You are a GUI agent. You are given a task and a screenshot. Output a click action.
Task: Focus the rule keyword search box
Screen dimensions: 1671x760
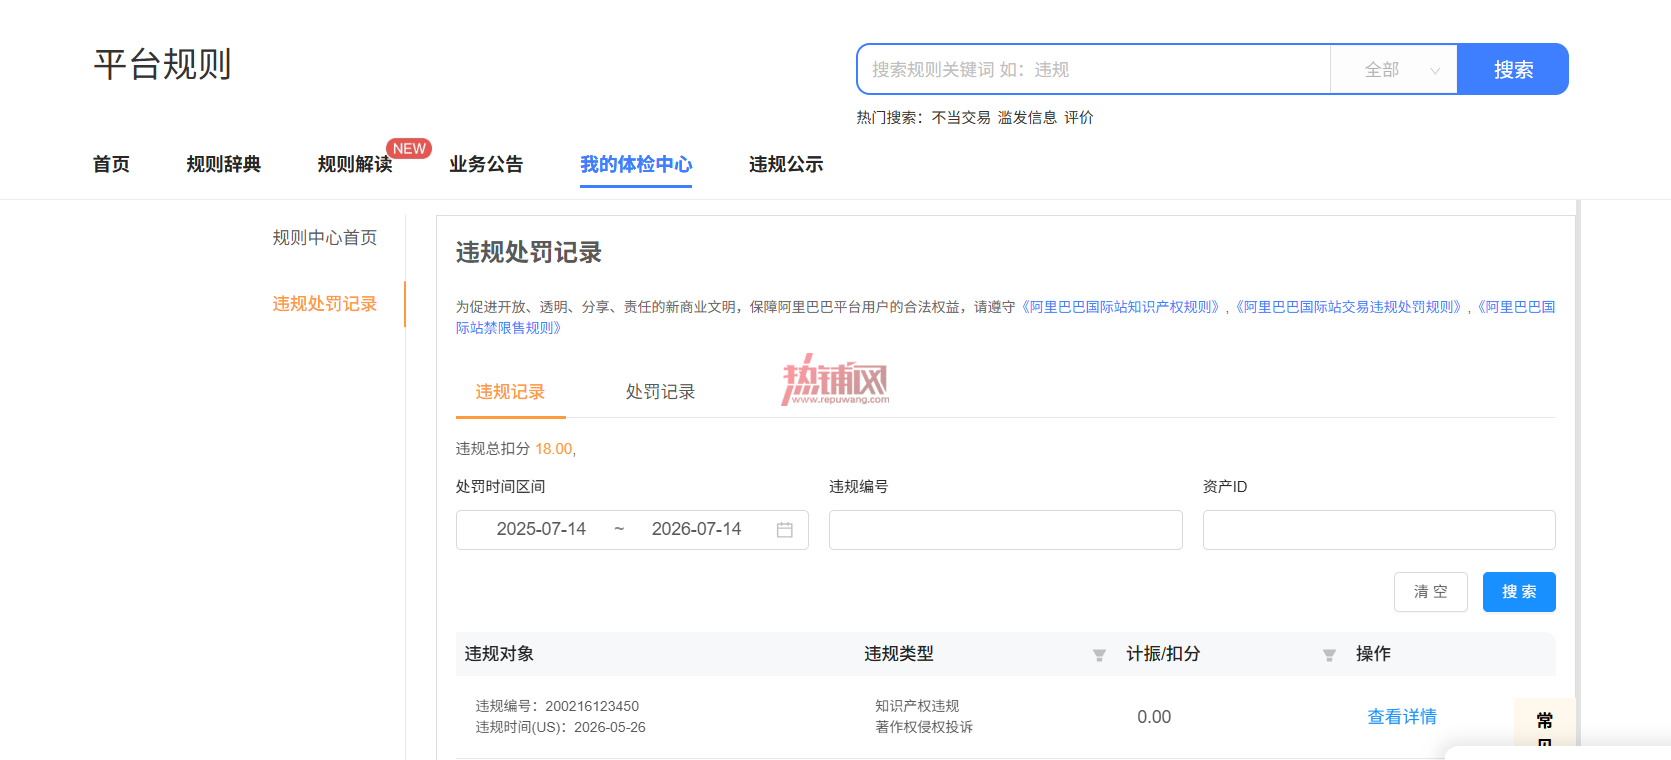coord(1094,70)
